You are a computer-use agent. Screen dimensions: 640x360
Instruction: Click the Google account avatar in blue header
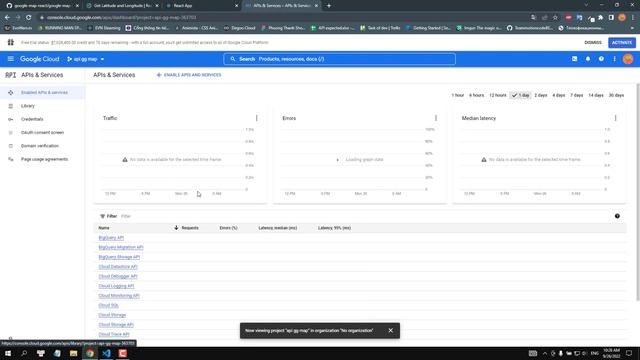[628, 59]
